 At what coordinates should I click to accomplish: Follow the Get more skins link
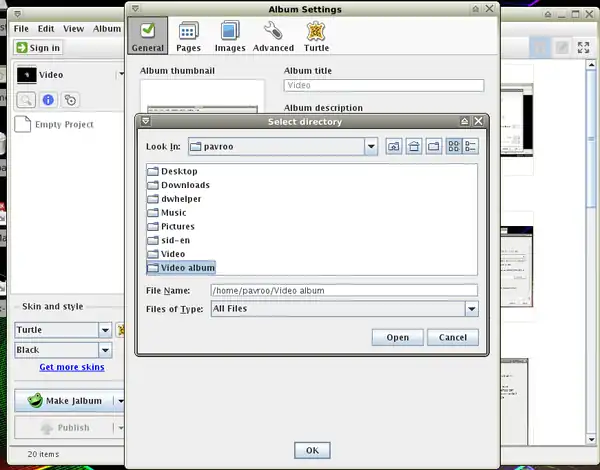71,367
